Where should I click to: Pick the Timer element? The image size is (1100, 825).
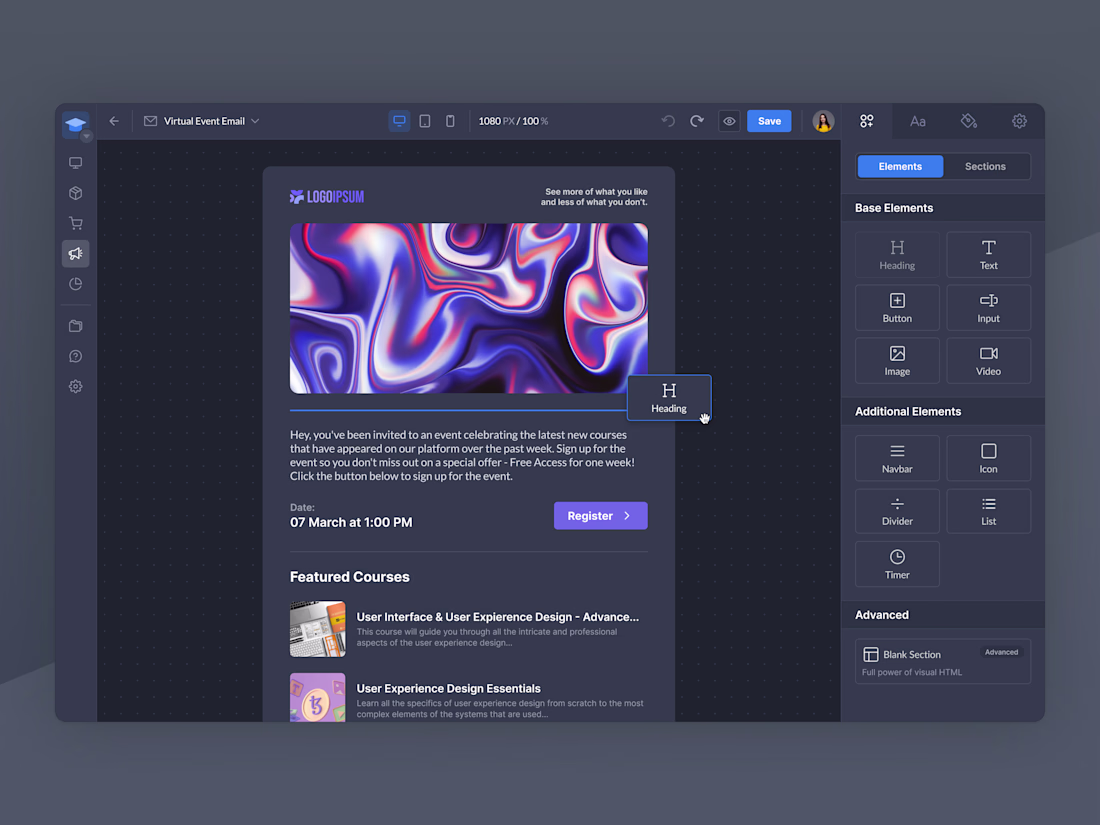(897, 564)
